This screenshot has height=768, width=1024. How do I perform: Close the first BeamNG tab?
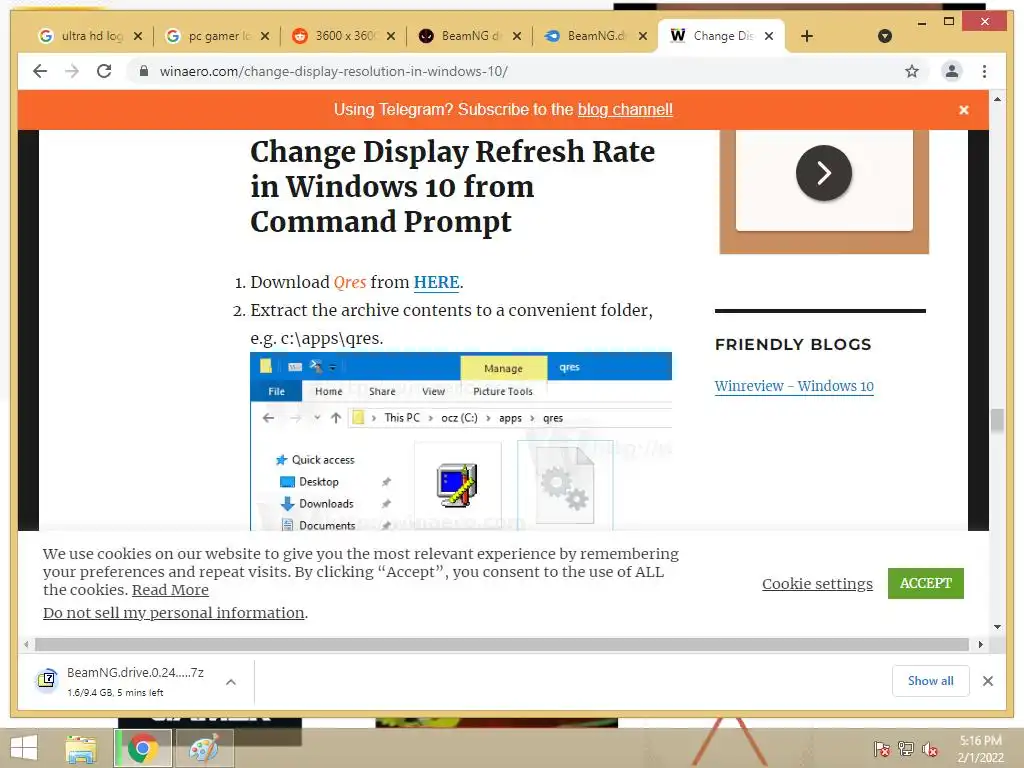point(517,36)
